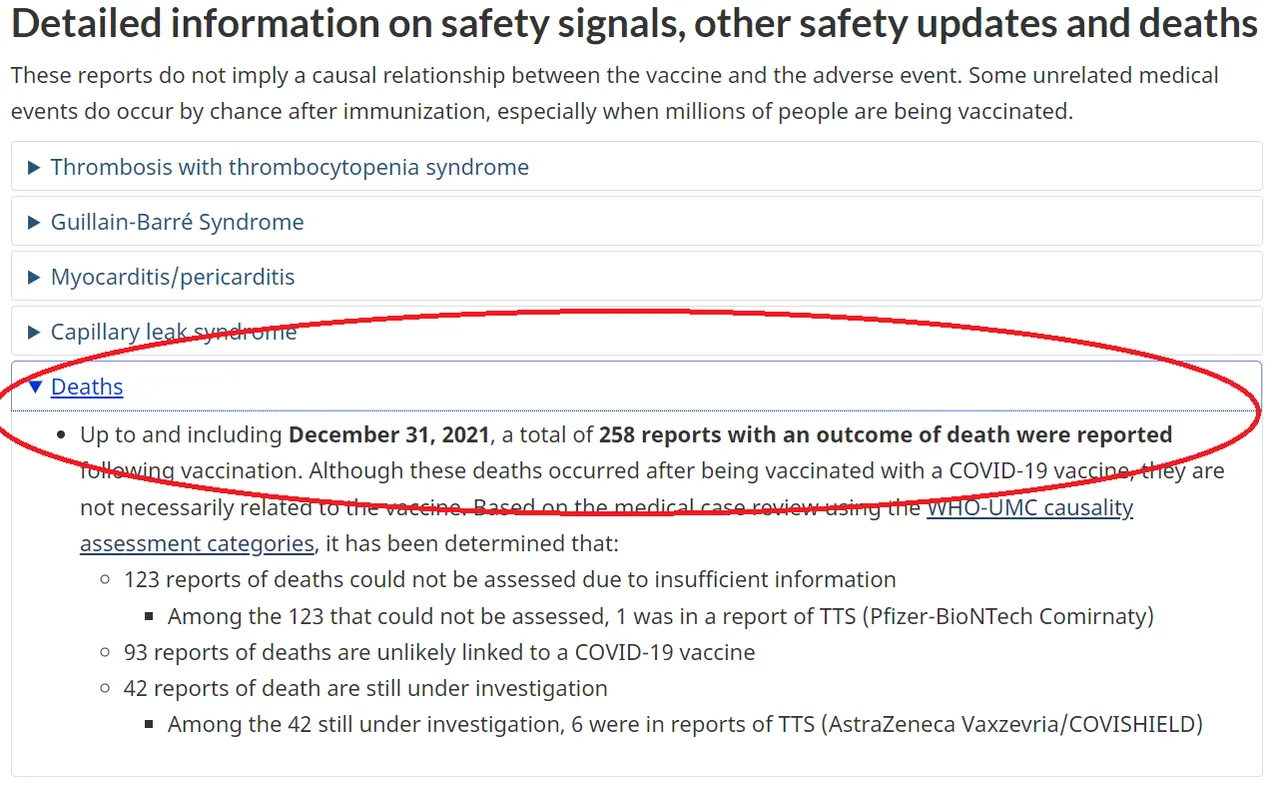Select the Capillary leak syndrome heading text
The width and height of the screenshot is (1280, 788).
[174, 332]
